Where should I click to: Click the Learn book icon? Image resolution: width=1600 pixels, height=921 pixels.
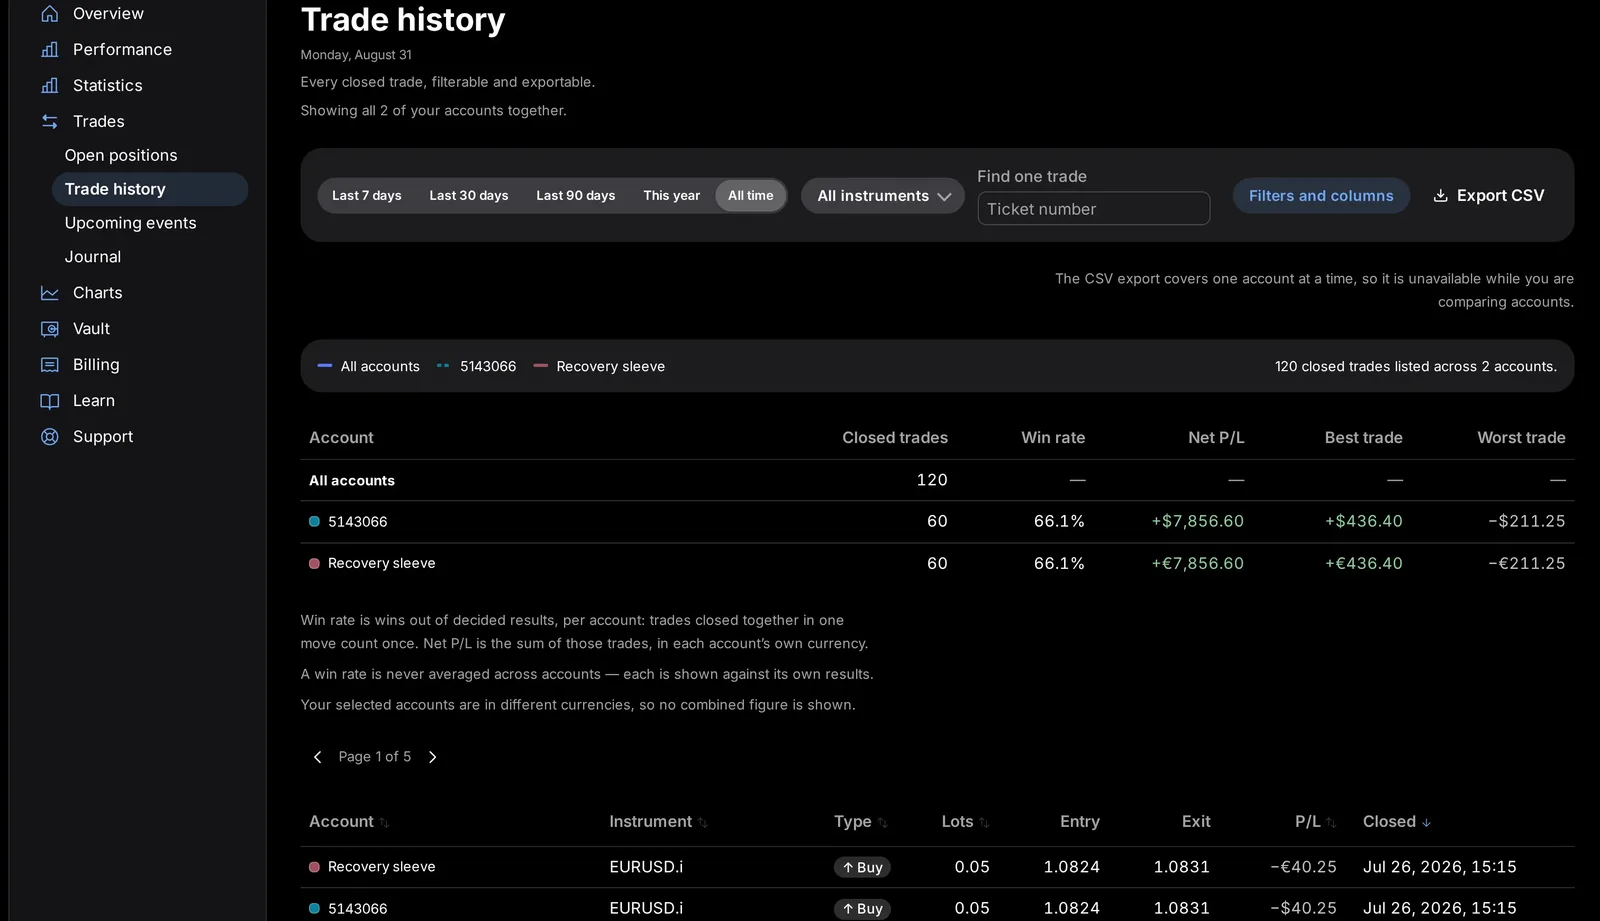pos(49,401)
